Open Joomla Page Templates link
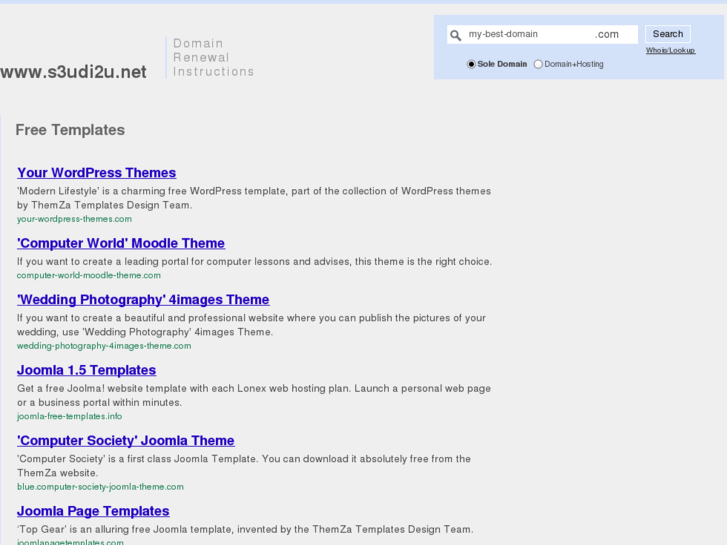727x545 pixels. click(x=93, y=511)
